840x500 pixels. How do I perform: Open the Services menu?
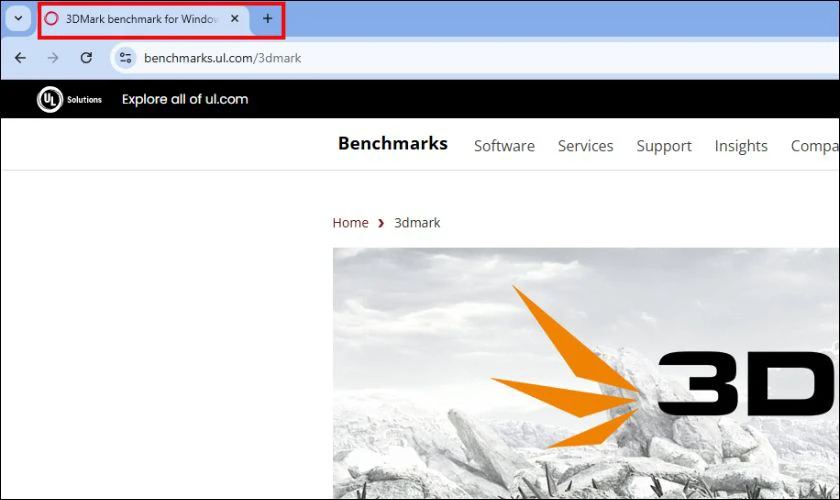click(x=586, y=146)
